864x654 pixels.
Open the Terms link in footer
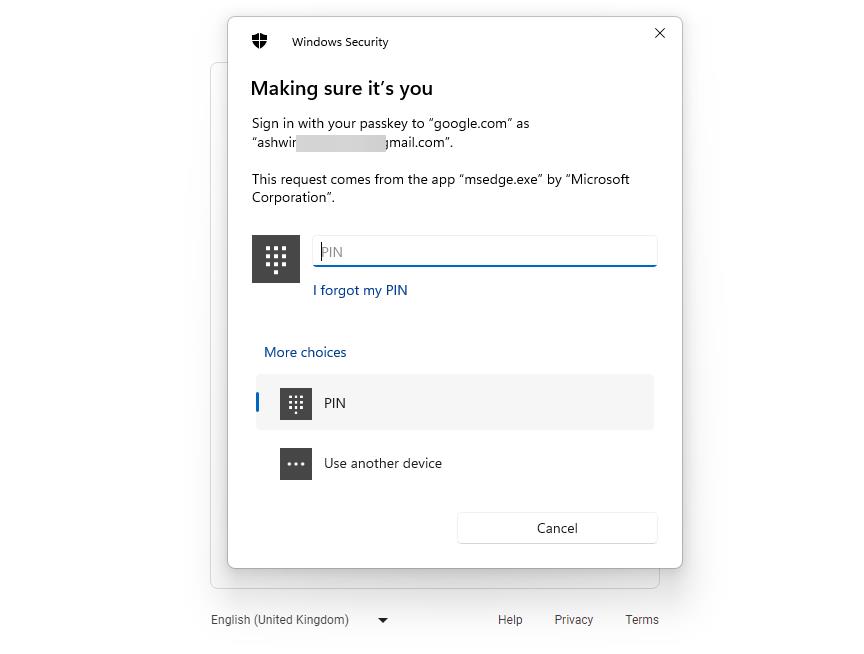(x=642, y=620)
